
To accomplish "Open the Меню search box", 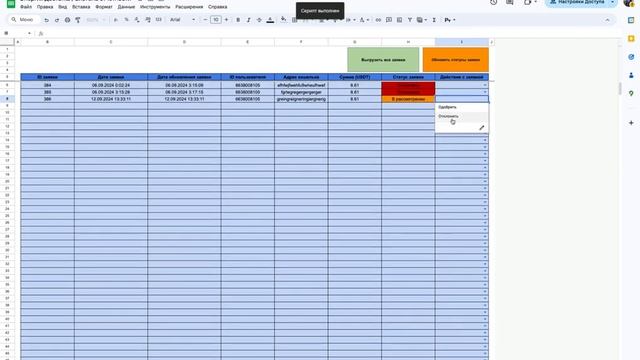I will pos(24,20).
